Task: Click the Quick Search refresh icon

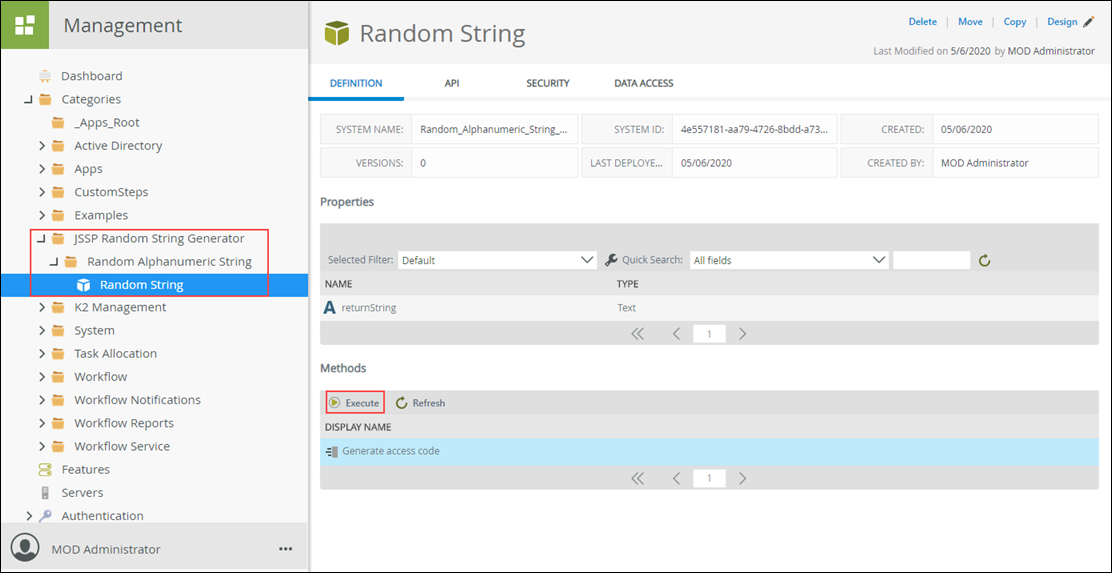Action: [x=984, y=261]
